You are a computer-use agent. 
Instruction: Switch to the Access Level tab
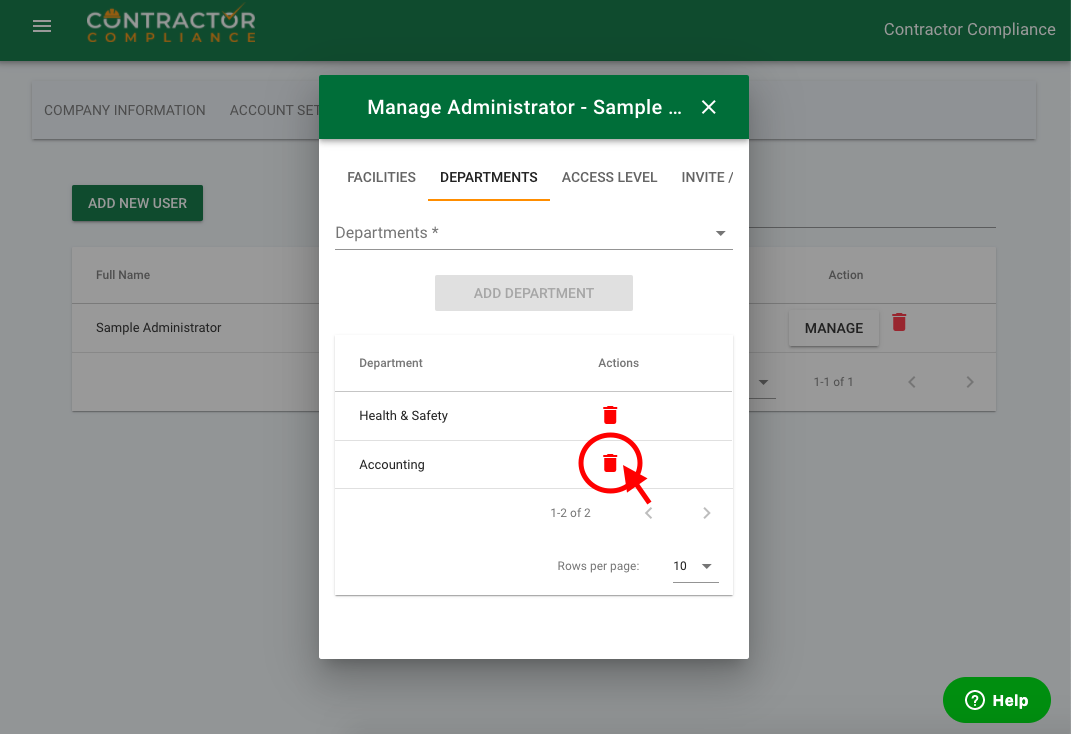click(x=609, y=177)
